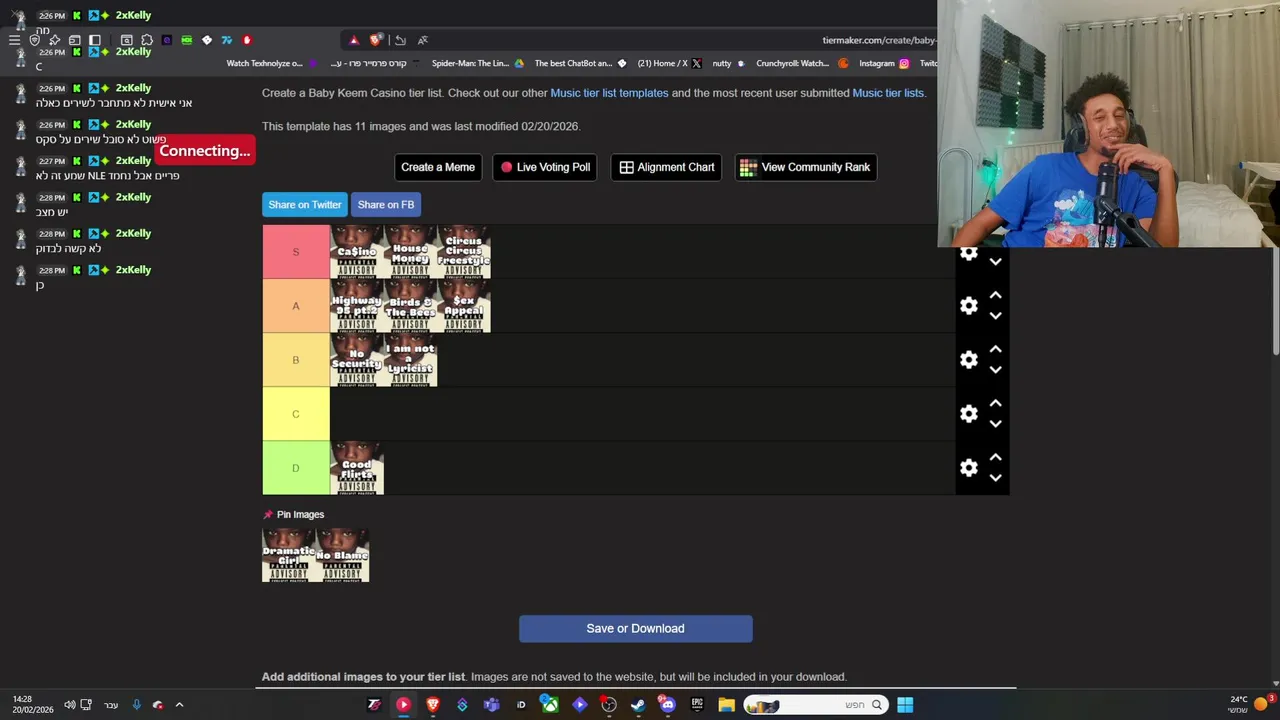The image size is (1280, 720).
Task: Move tier B row up with chevron
Action: point(995,350)
